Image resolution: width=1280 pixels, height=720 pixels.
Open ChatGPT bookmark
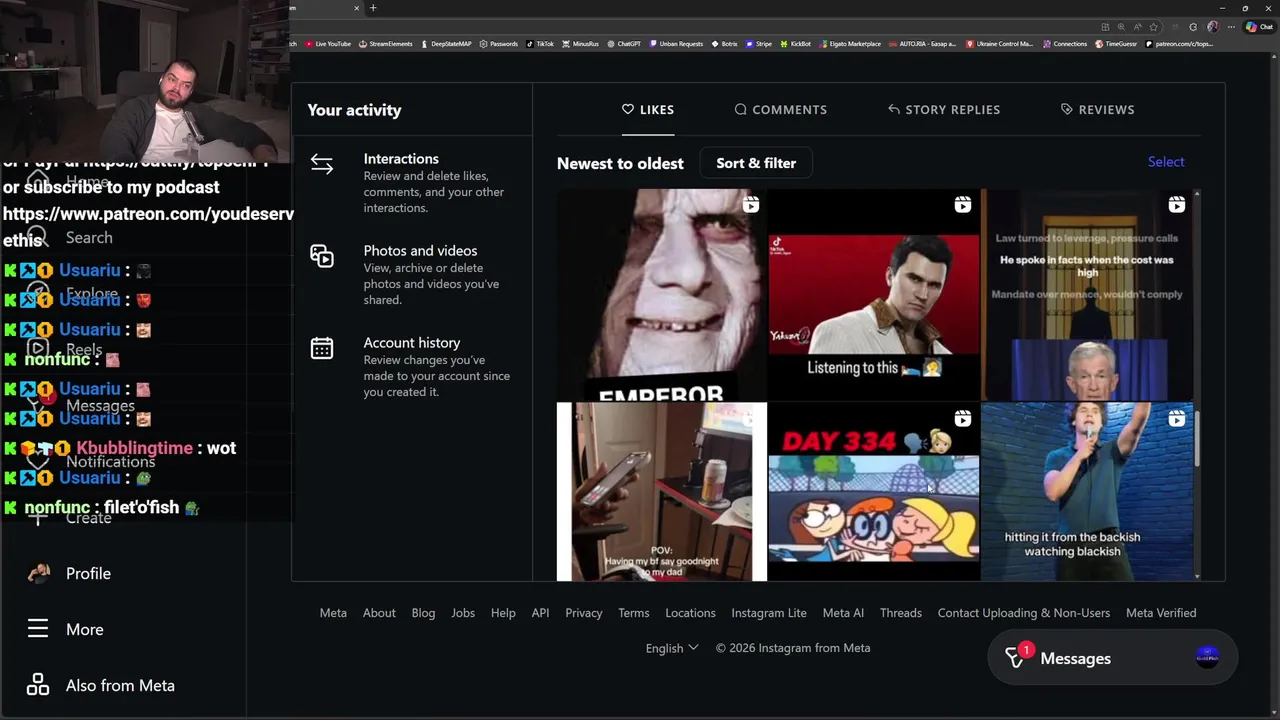pyautogui.click(x=624, y=44)
